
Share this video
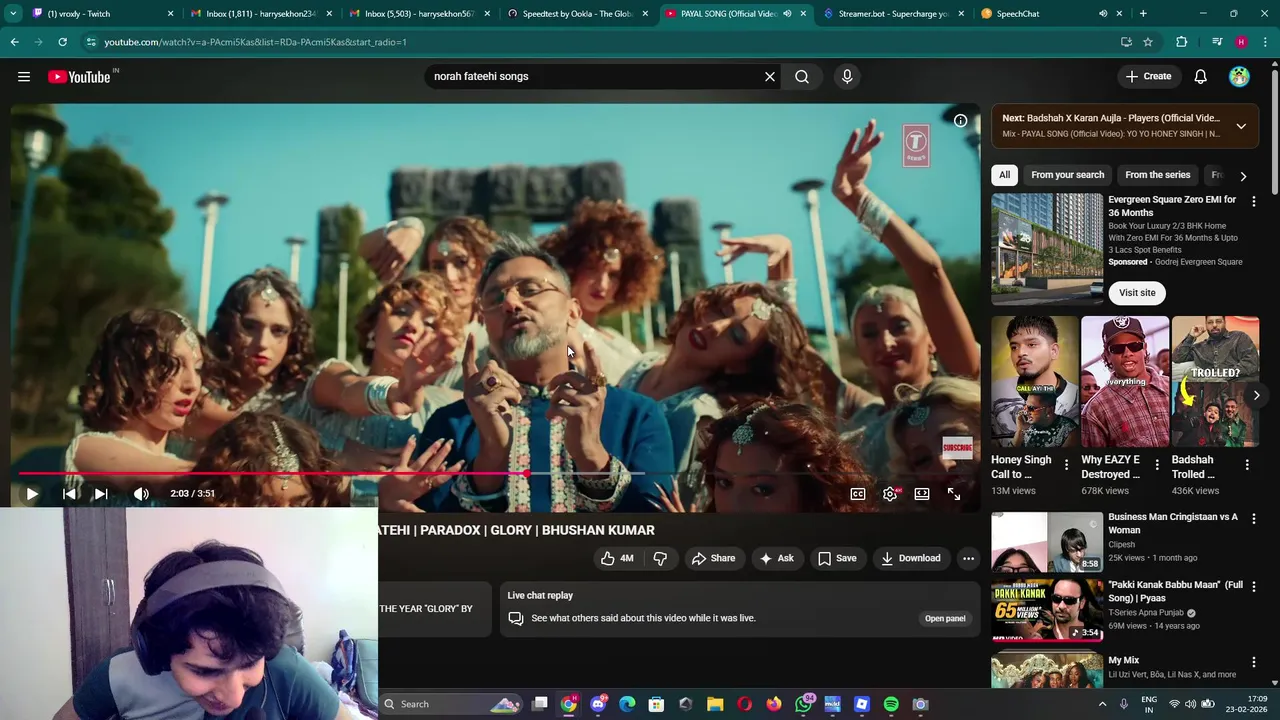713,558
